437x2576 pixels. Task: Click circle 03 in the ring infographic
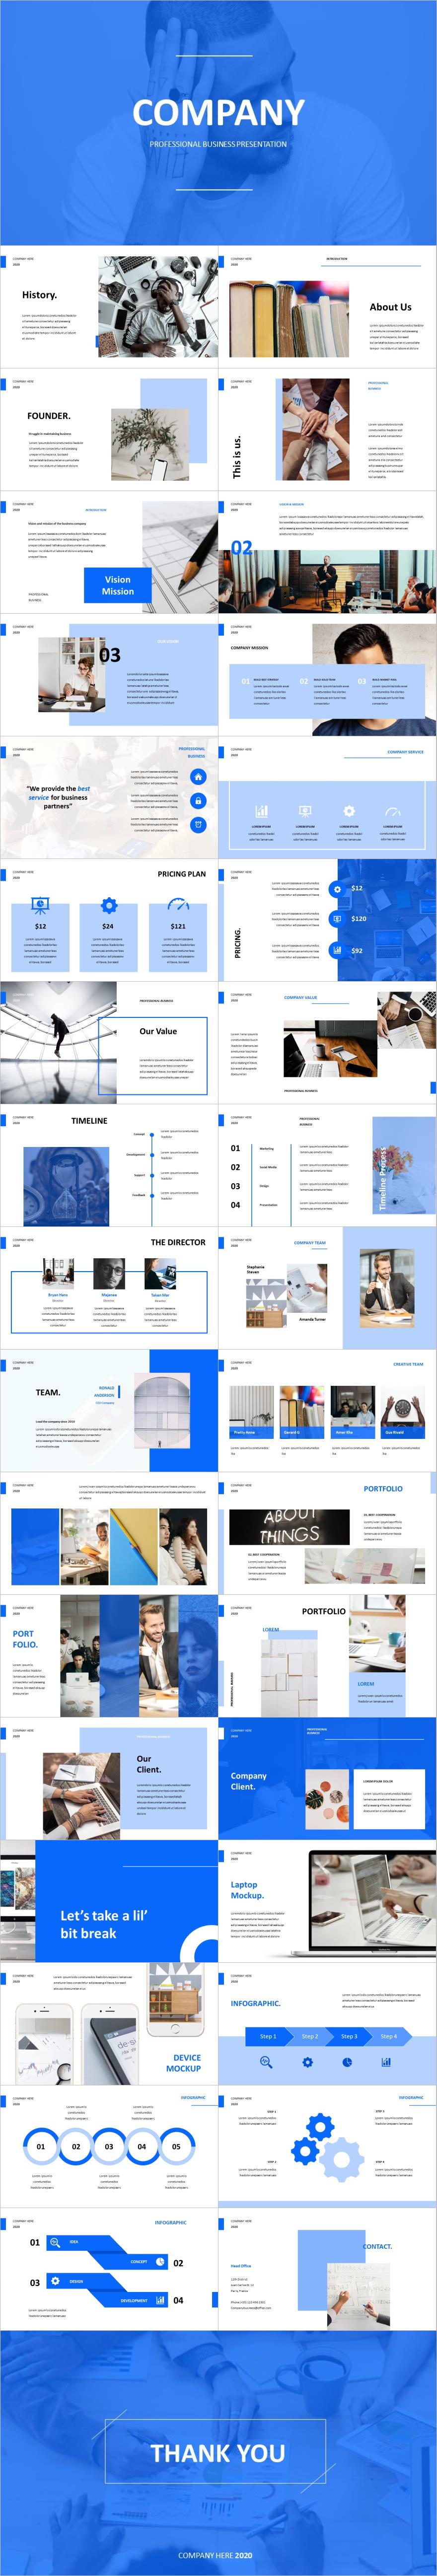tap(109, 2146)
